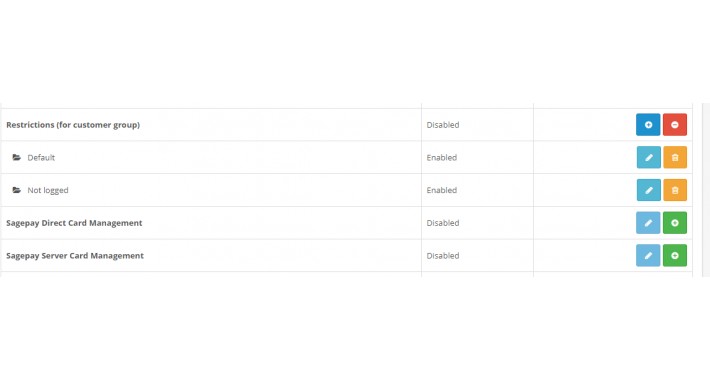This screenshot has height=380, width=710.
Task: Install Sagepay Server Card Management with green plus
Action: click(x=675, y=255)
